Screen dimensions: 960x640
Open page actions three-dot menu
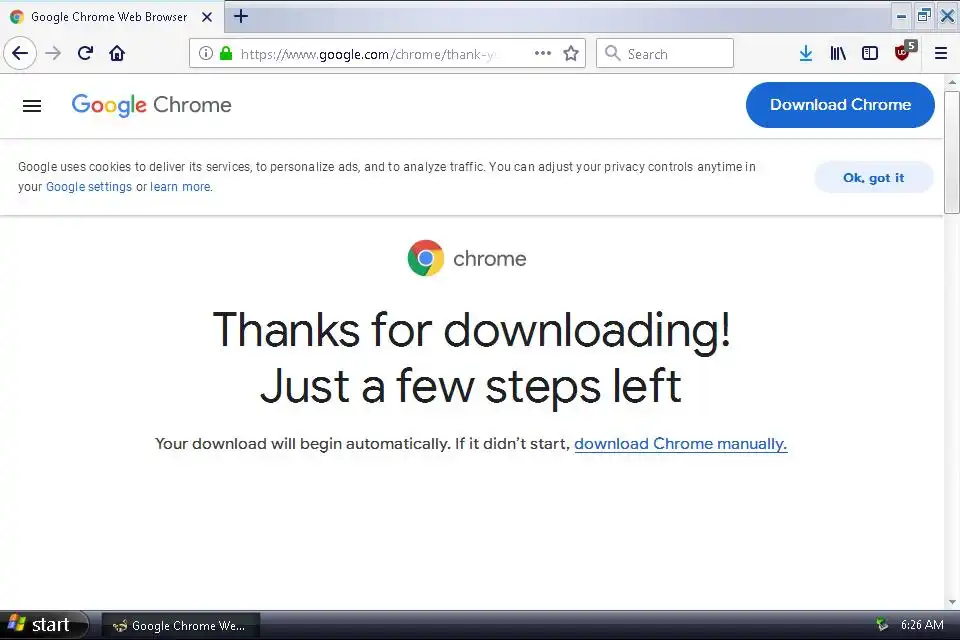pos(542,53)
